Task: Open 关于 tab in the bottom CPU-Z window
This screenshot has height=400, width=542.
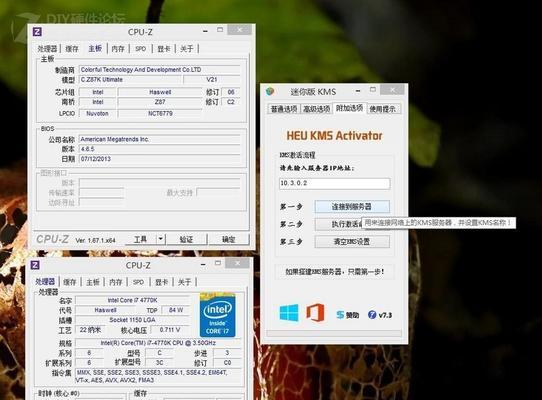Action: pyautogui.click(x=184, y=282)
